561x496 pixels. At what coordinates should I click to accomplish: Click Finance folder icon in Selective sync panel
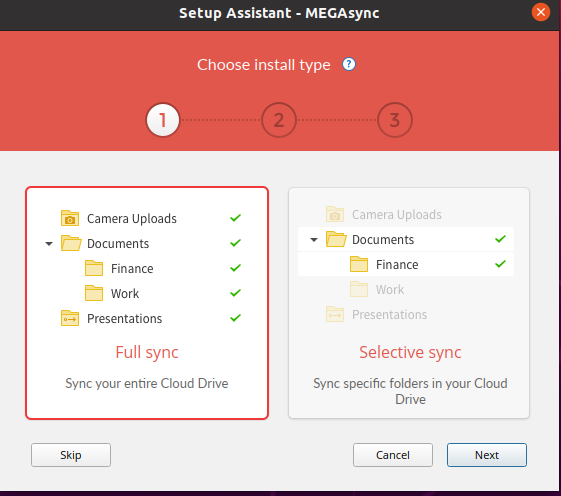[359, 264]
